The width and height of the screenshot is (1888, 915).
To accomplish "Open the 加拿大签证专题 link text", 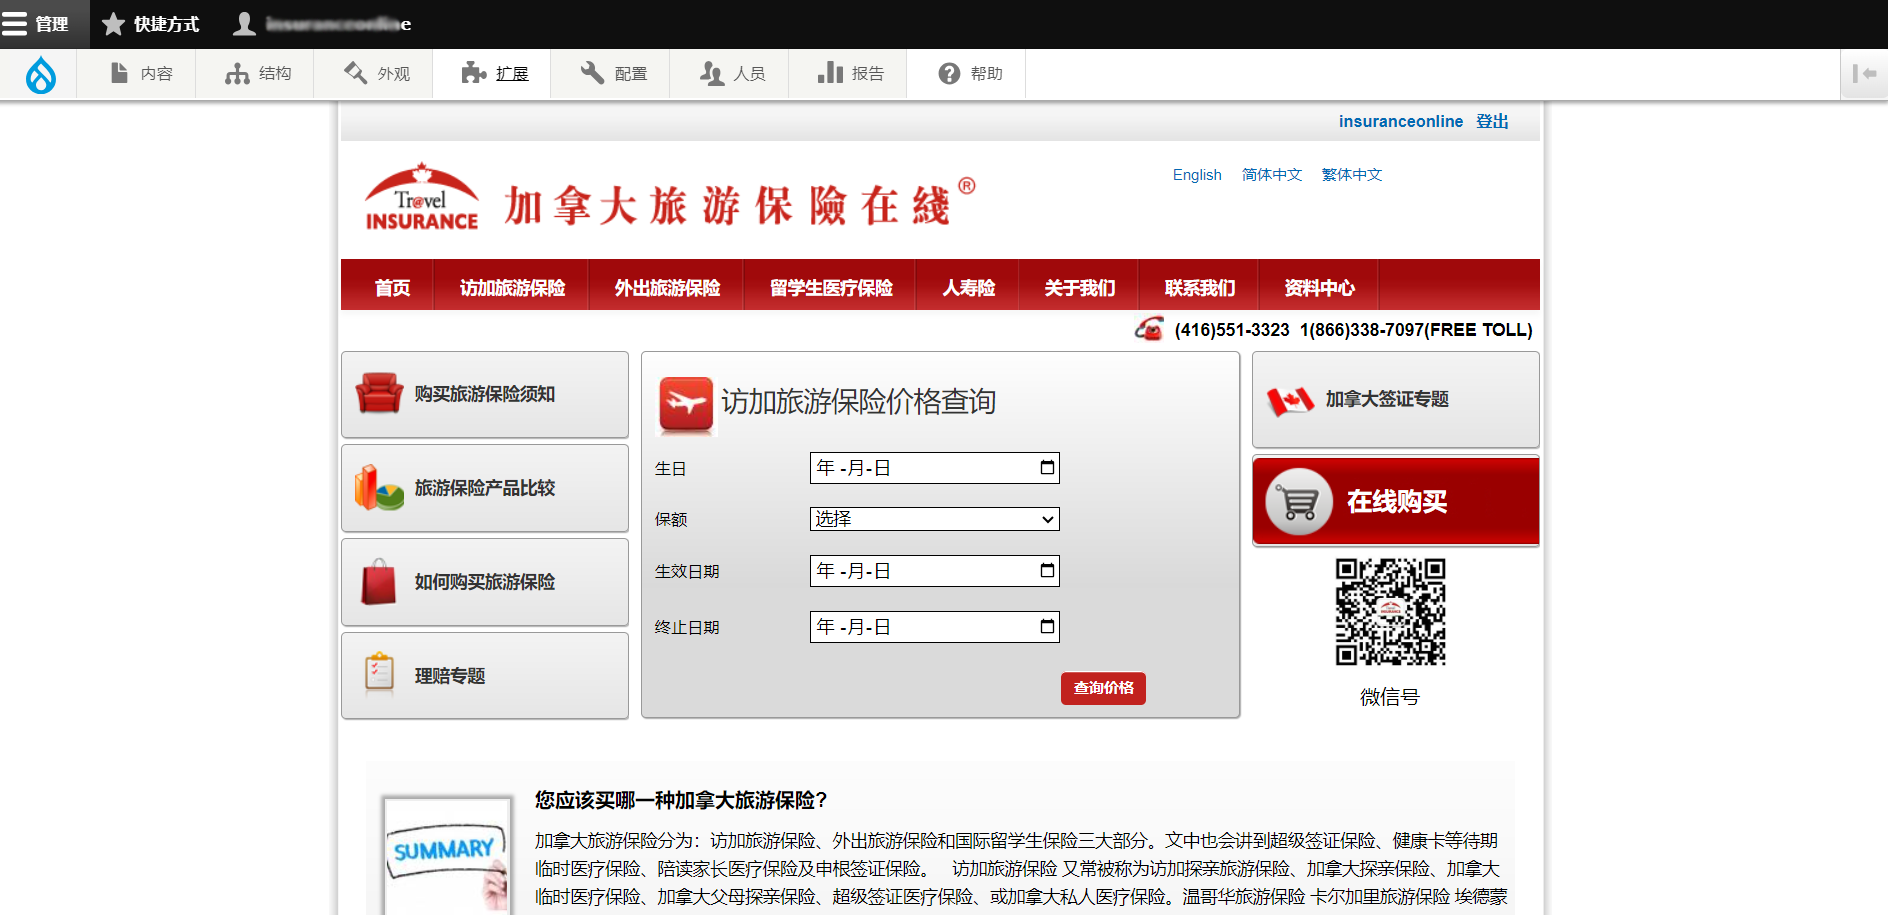I will point(1387,399).
